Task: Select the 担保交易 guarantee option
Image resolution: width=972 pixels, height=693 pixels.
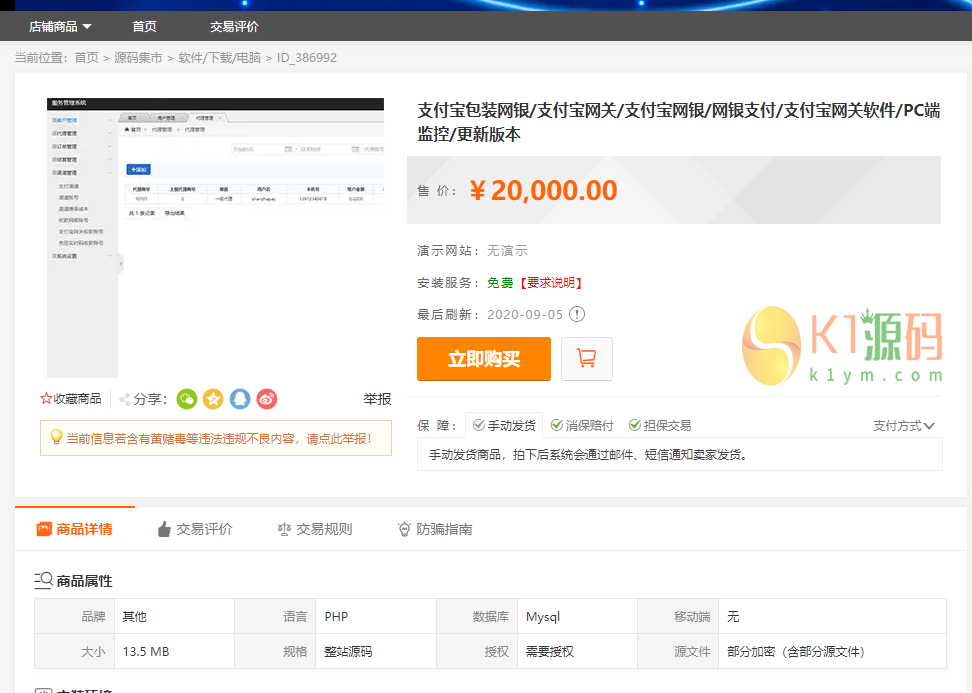Action: [x=659, y=425]
